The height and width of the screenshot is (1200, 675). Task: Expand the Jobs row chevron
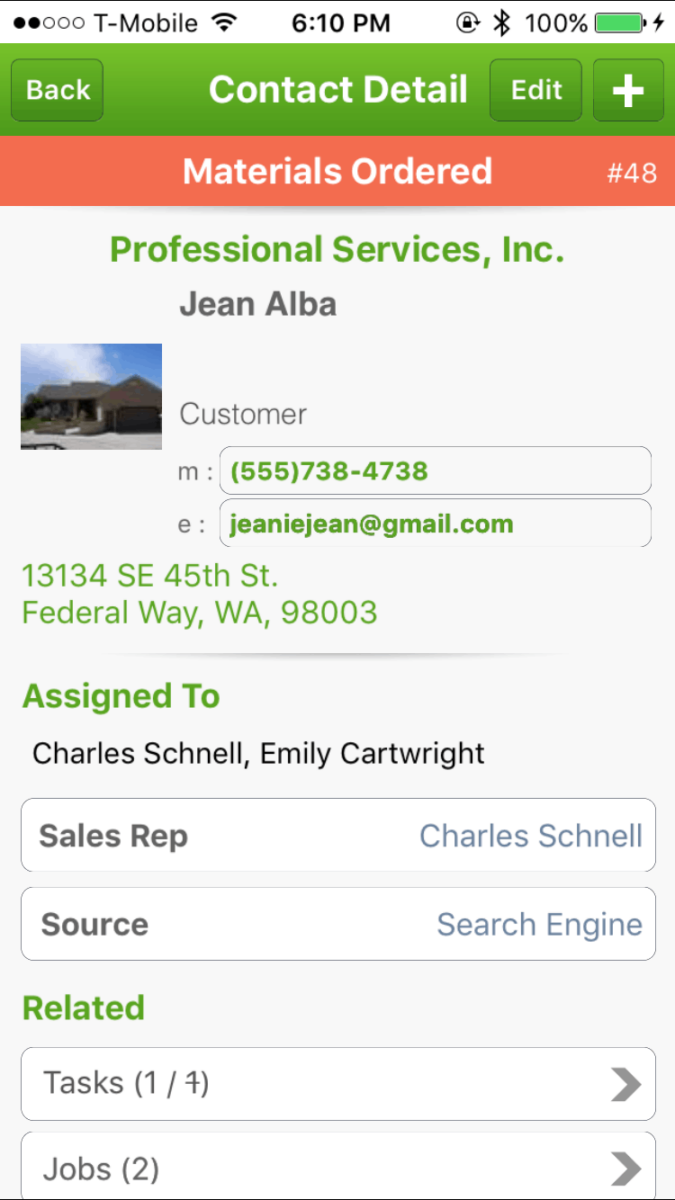(626, 1168)
